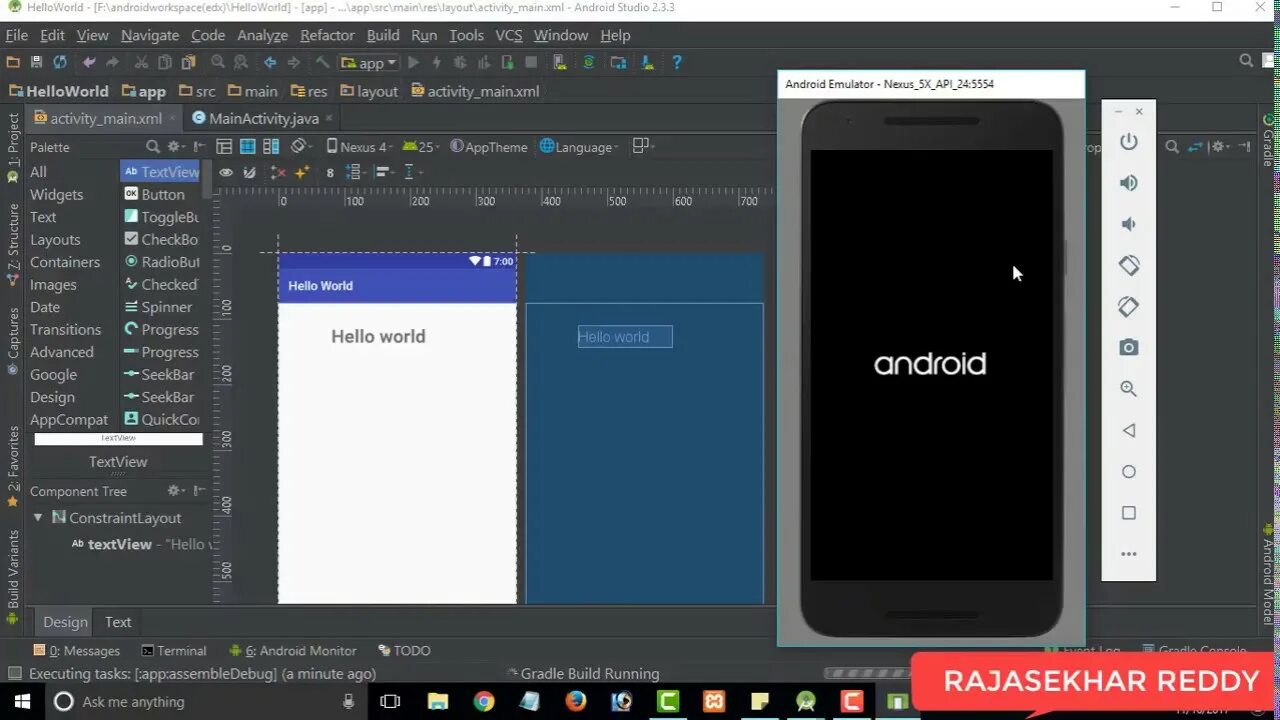The width and height of the screenshot is (1280, 720).
Task: Open layout variants dropdown
Action: [644, 147]
